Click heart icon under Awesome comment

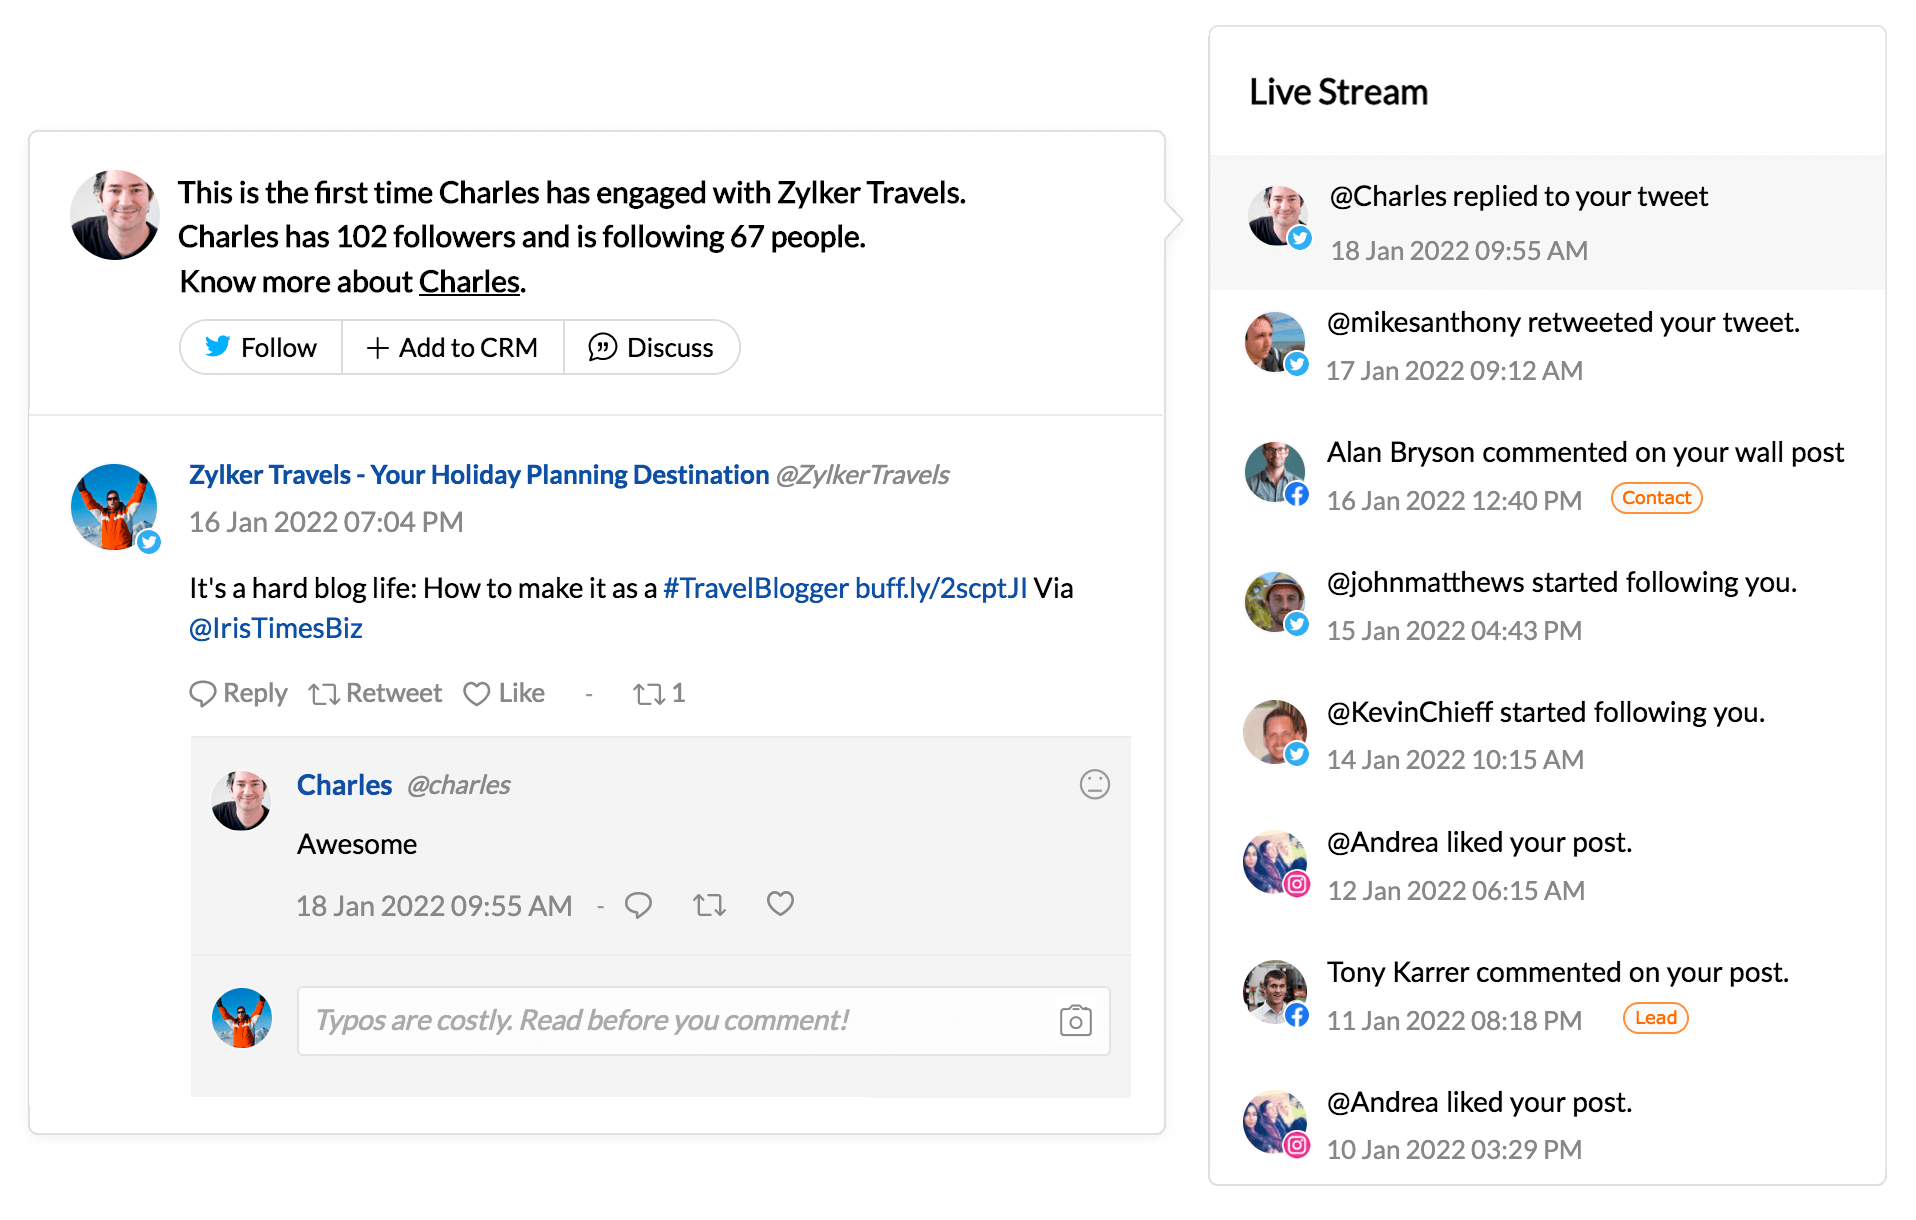tap(780, 904)
